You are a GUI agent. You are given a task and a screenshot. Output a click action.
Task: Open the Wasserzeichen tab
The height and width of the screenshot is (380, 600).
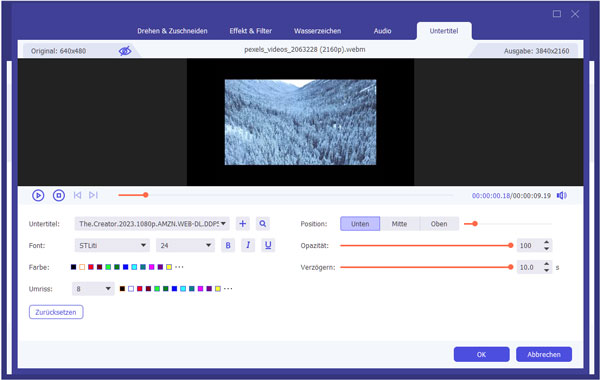pyautogui.click(x=317, y=31)
